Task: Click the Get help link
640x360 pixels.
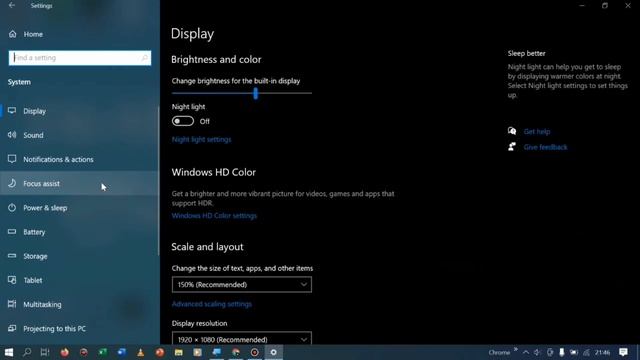Action: coord(537,131)
